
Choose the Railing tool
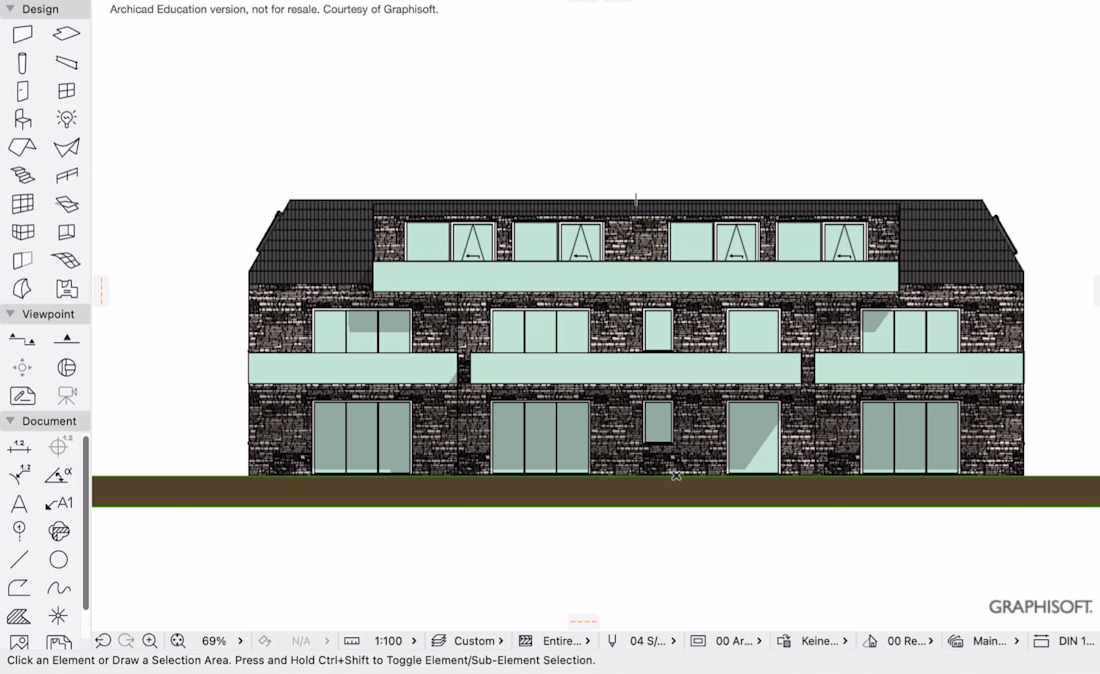tap(67, 175)
